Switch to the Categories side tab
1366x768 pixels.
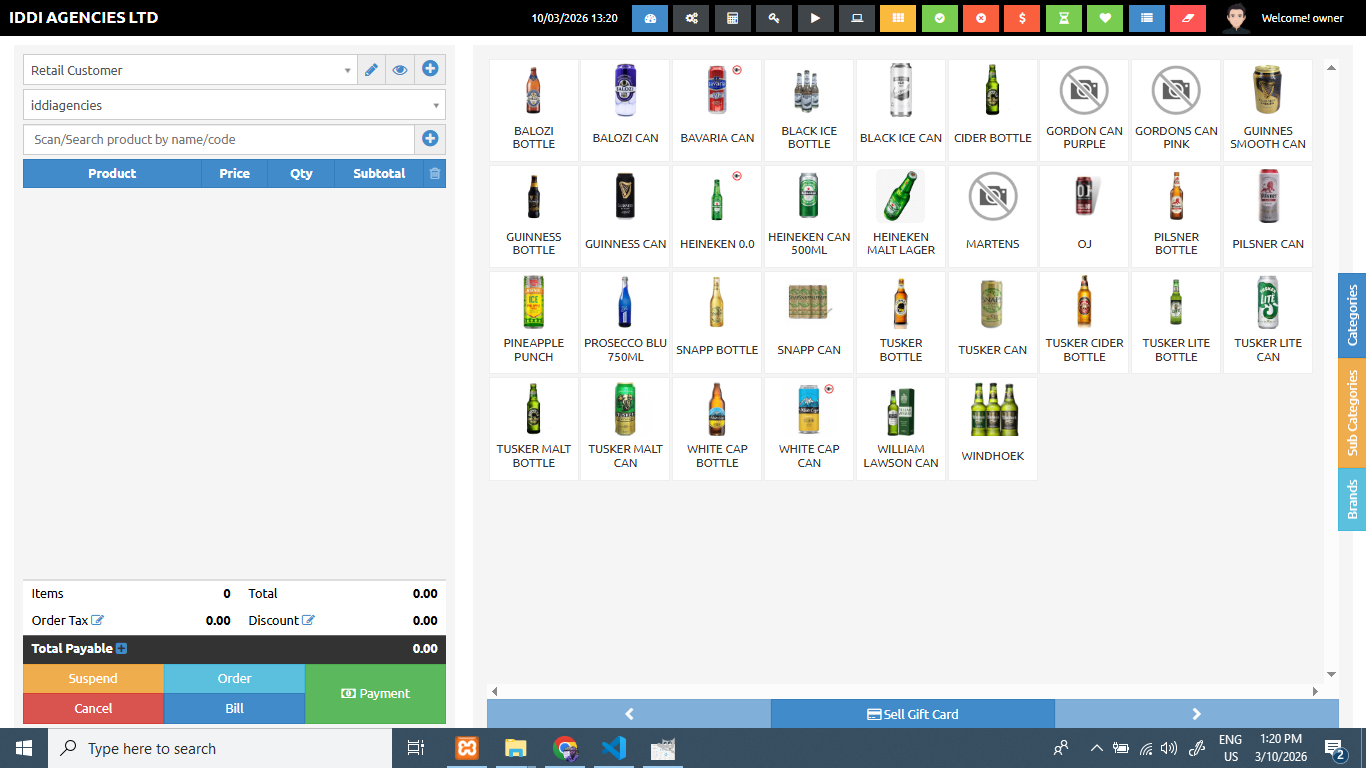point(1352,315)
